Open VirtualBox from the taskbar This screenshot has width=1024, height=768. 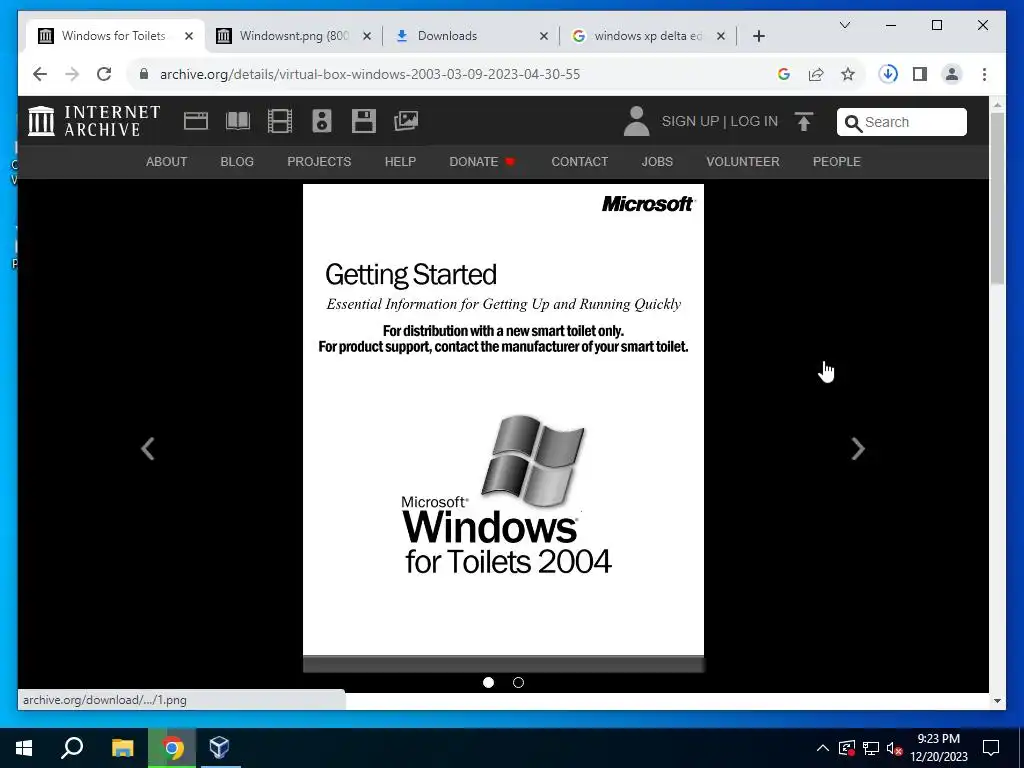(x=219, y=747)
